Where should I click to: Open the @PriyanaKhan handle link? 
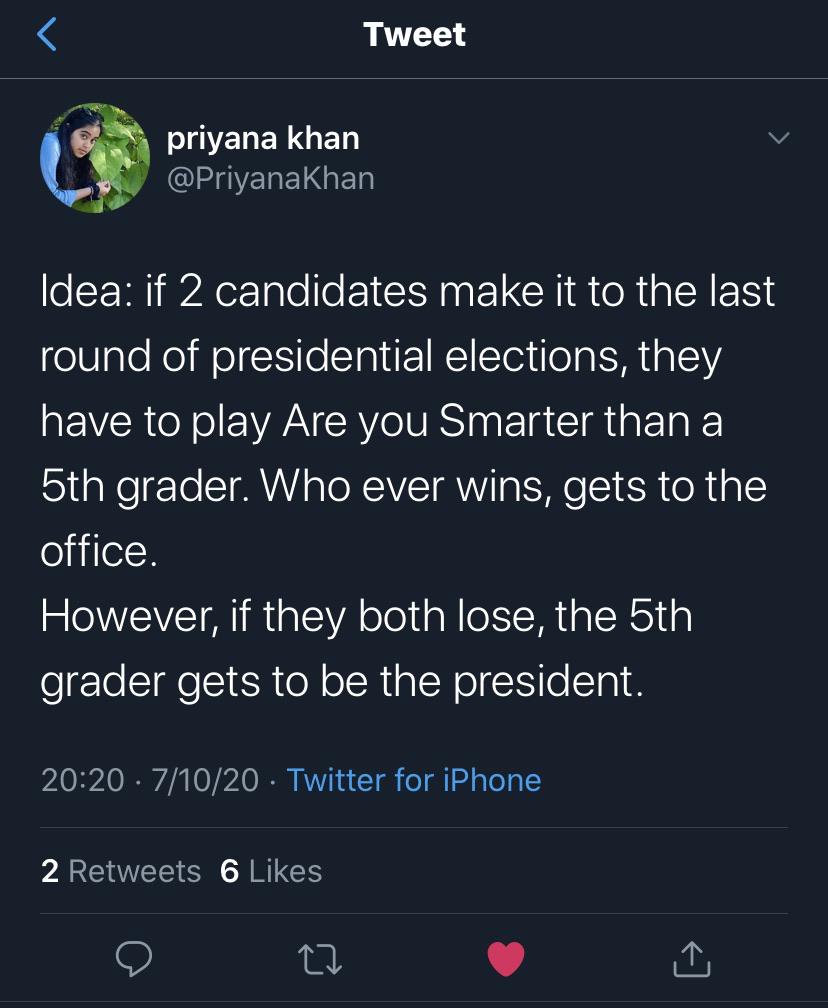[270, 178]
